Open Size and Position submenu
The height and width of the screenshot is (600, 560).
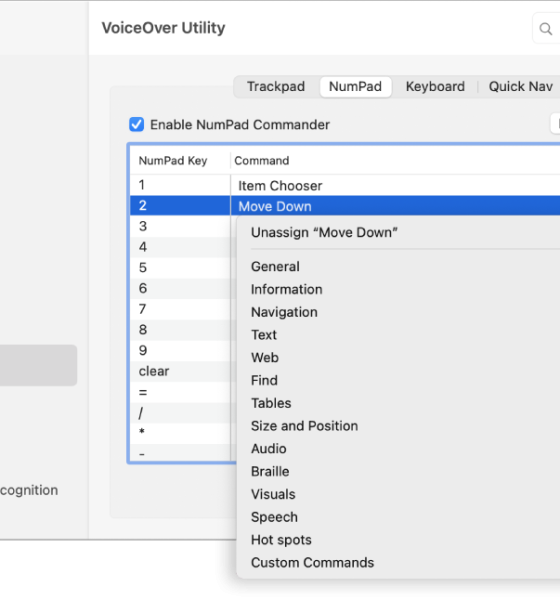[304, 426]
